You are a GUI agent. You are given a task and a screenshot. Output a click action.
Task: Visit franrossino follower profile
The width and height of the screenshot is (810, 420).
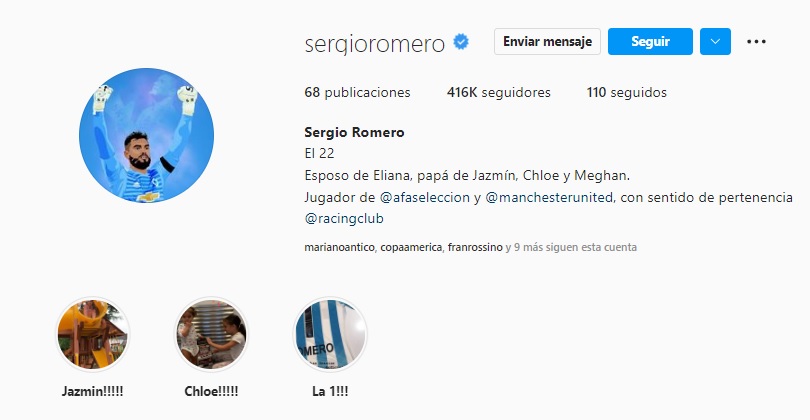click(x=475, y=247)
